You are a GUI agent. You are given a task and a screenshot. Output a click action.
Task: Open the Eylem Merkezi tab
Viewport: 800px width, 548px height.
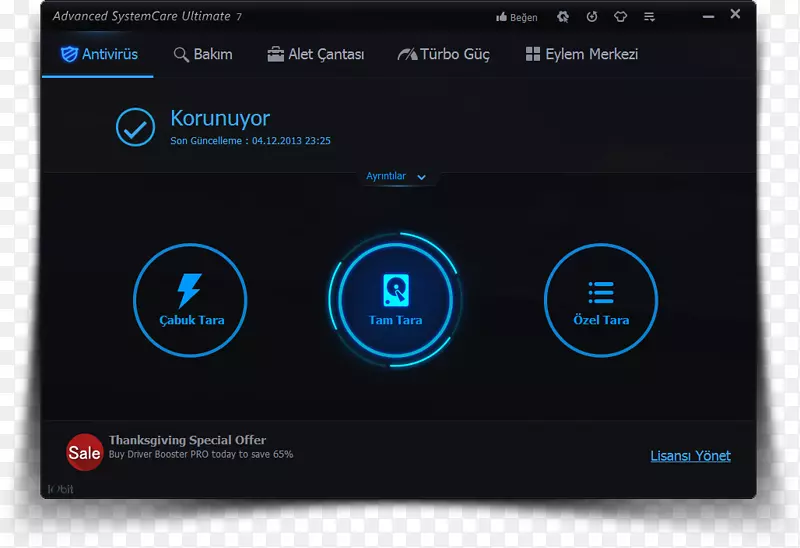pos(581,54)
